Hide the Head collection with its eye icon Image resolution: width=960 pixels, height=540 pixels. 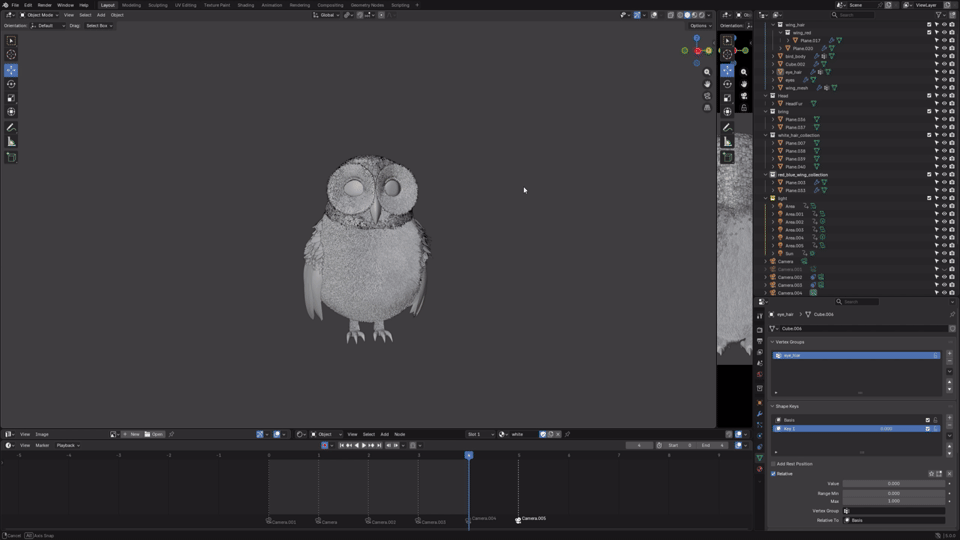pyautogui.click(x=944, y=96)
